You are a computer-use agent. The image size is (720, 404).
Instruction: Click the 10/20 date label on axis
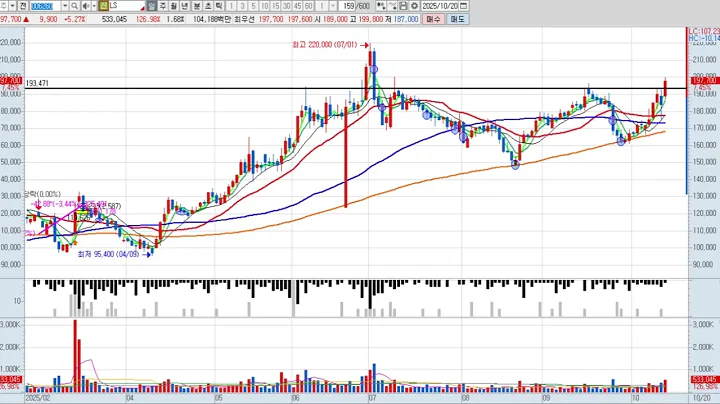click(x=701, y=398)
